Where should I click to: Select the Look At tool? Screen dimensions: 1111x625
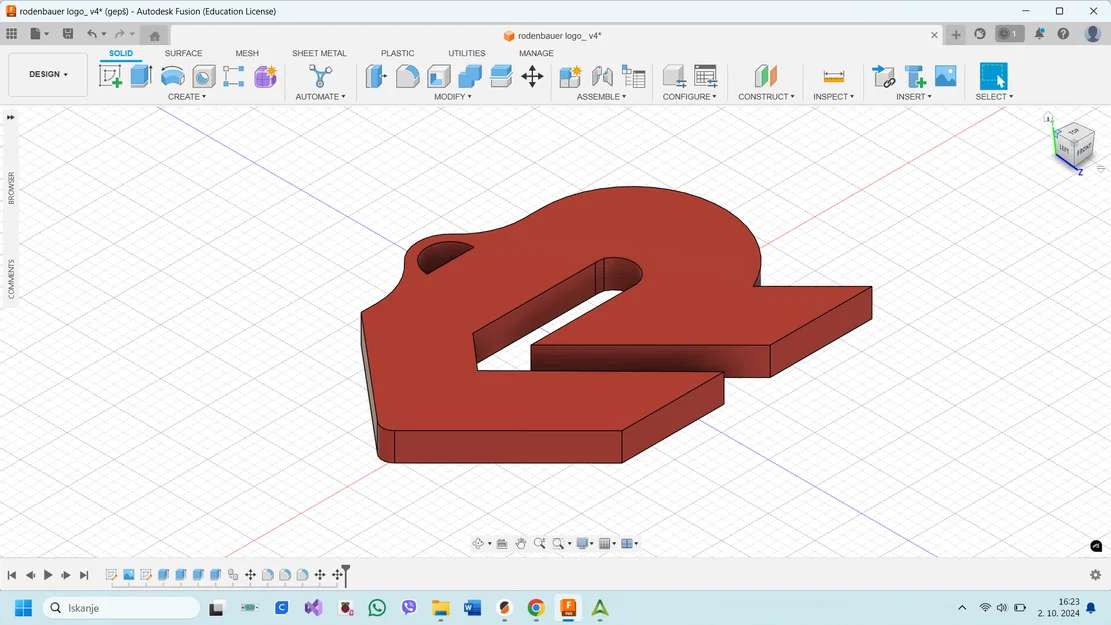pos(502,544)
